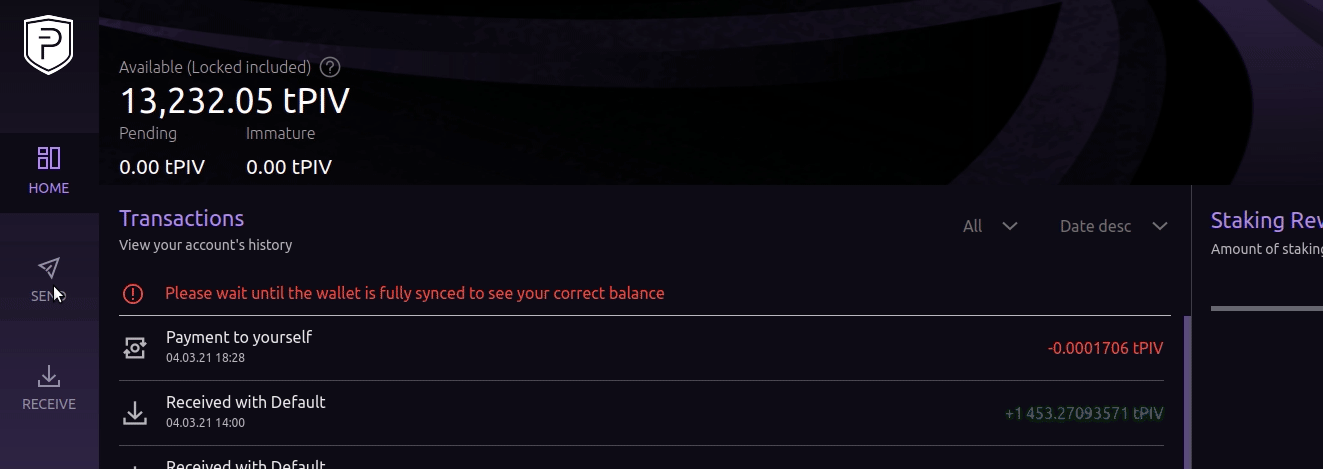Click the 13,232.05 tPIV available balance
The image size is (1323, 469).
click(x=235, y=101)
